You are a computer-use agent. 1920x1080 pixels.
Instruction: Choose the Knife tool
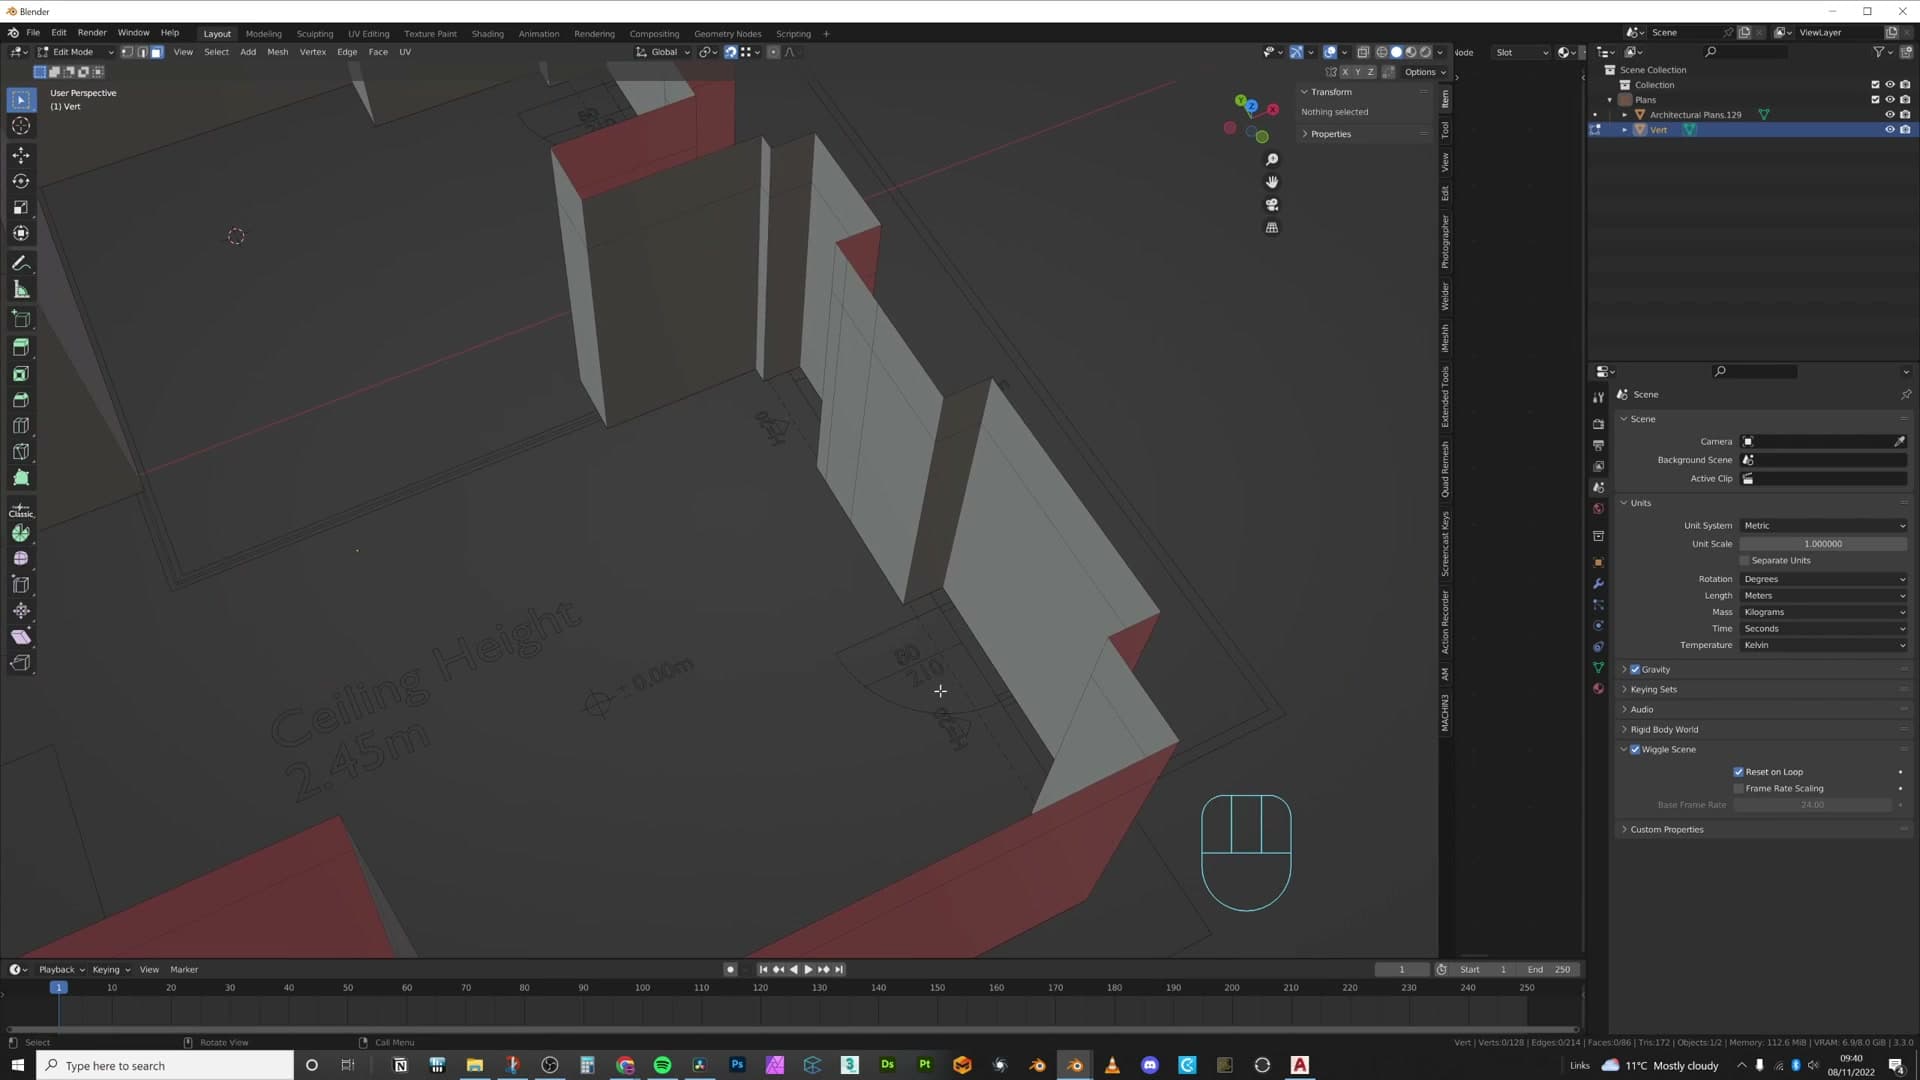(x=21, y=451)
